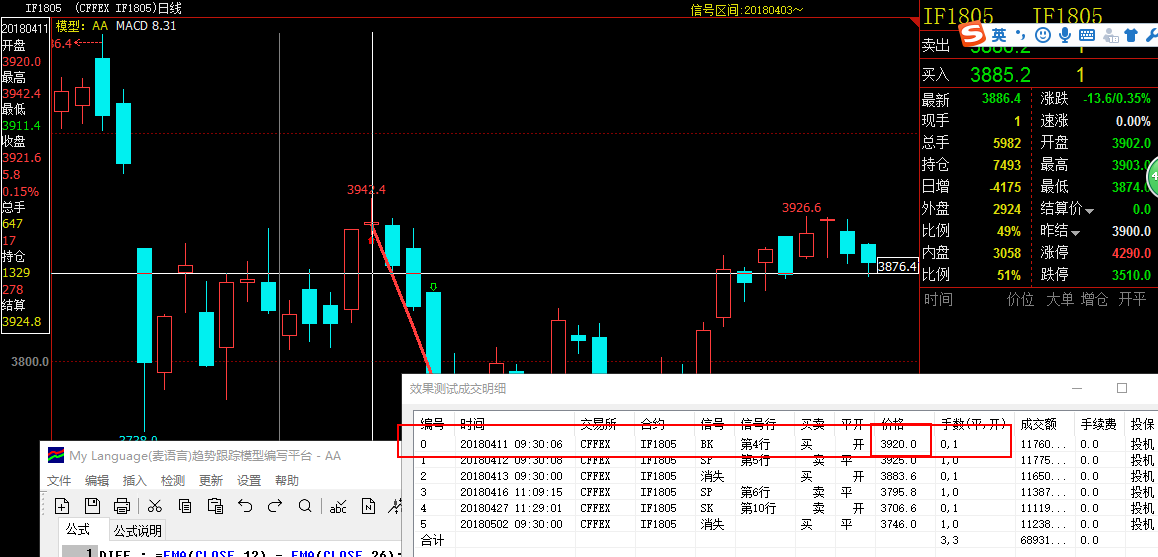Toggle the Sogou 英 language mode
Image resolution: width=1158 pixels, height=557 pixels.
pos(998,35)
